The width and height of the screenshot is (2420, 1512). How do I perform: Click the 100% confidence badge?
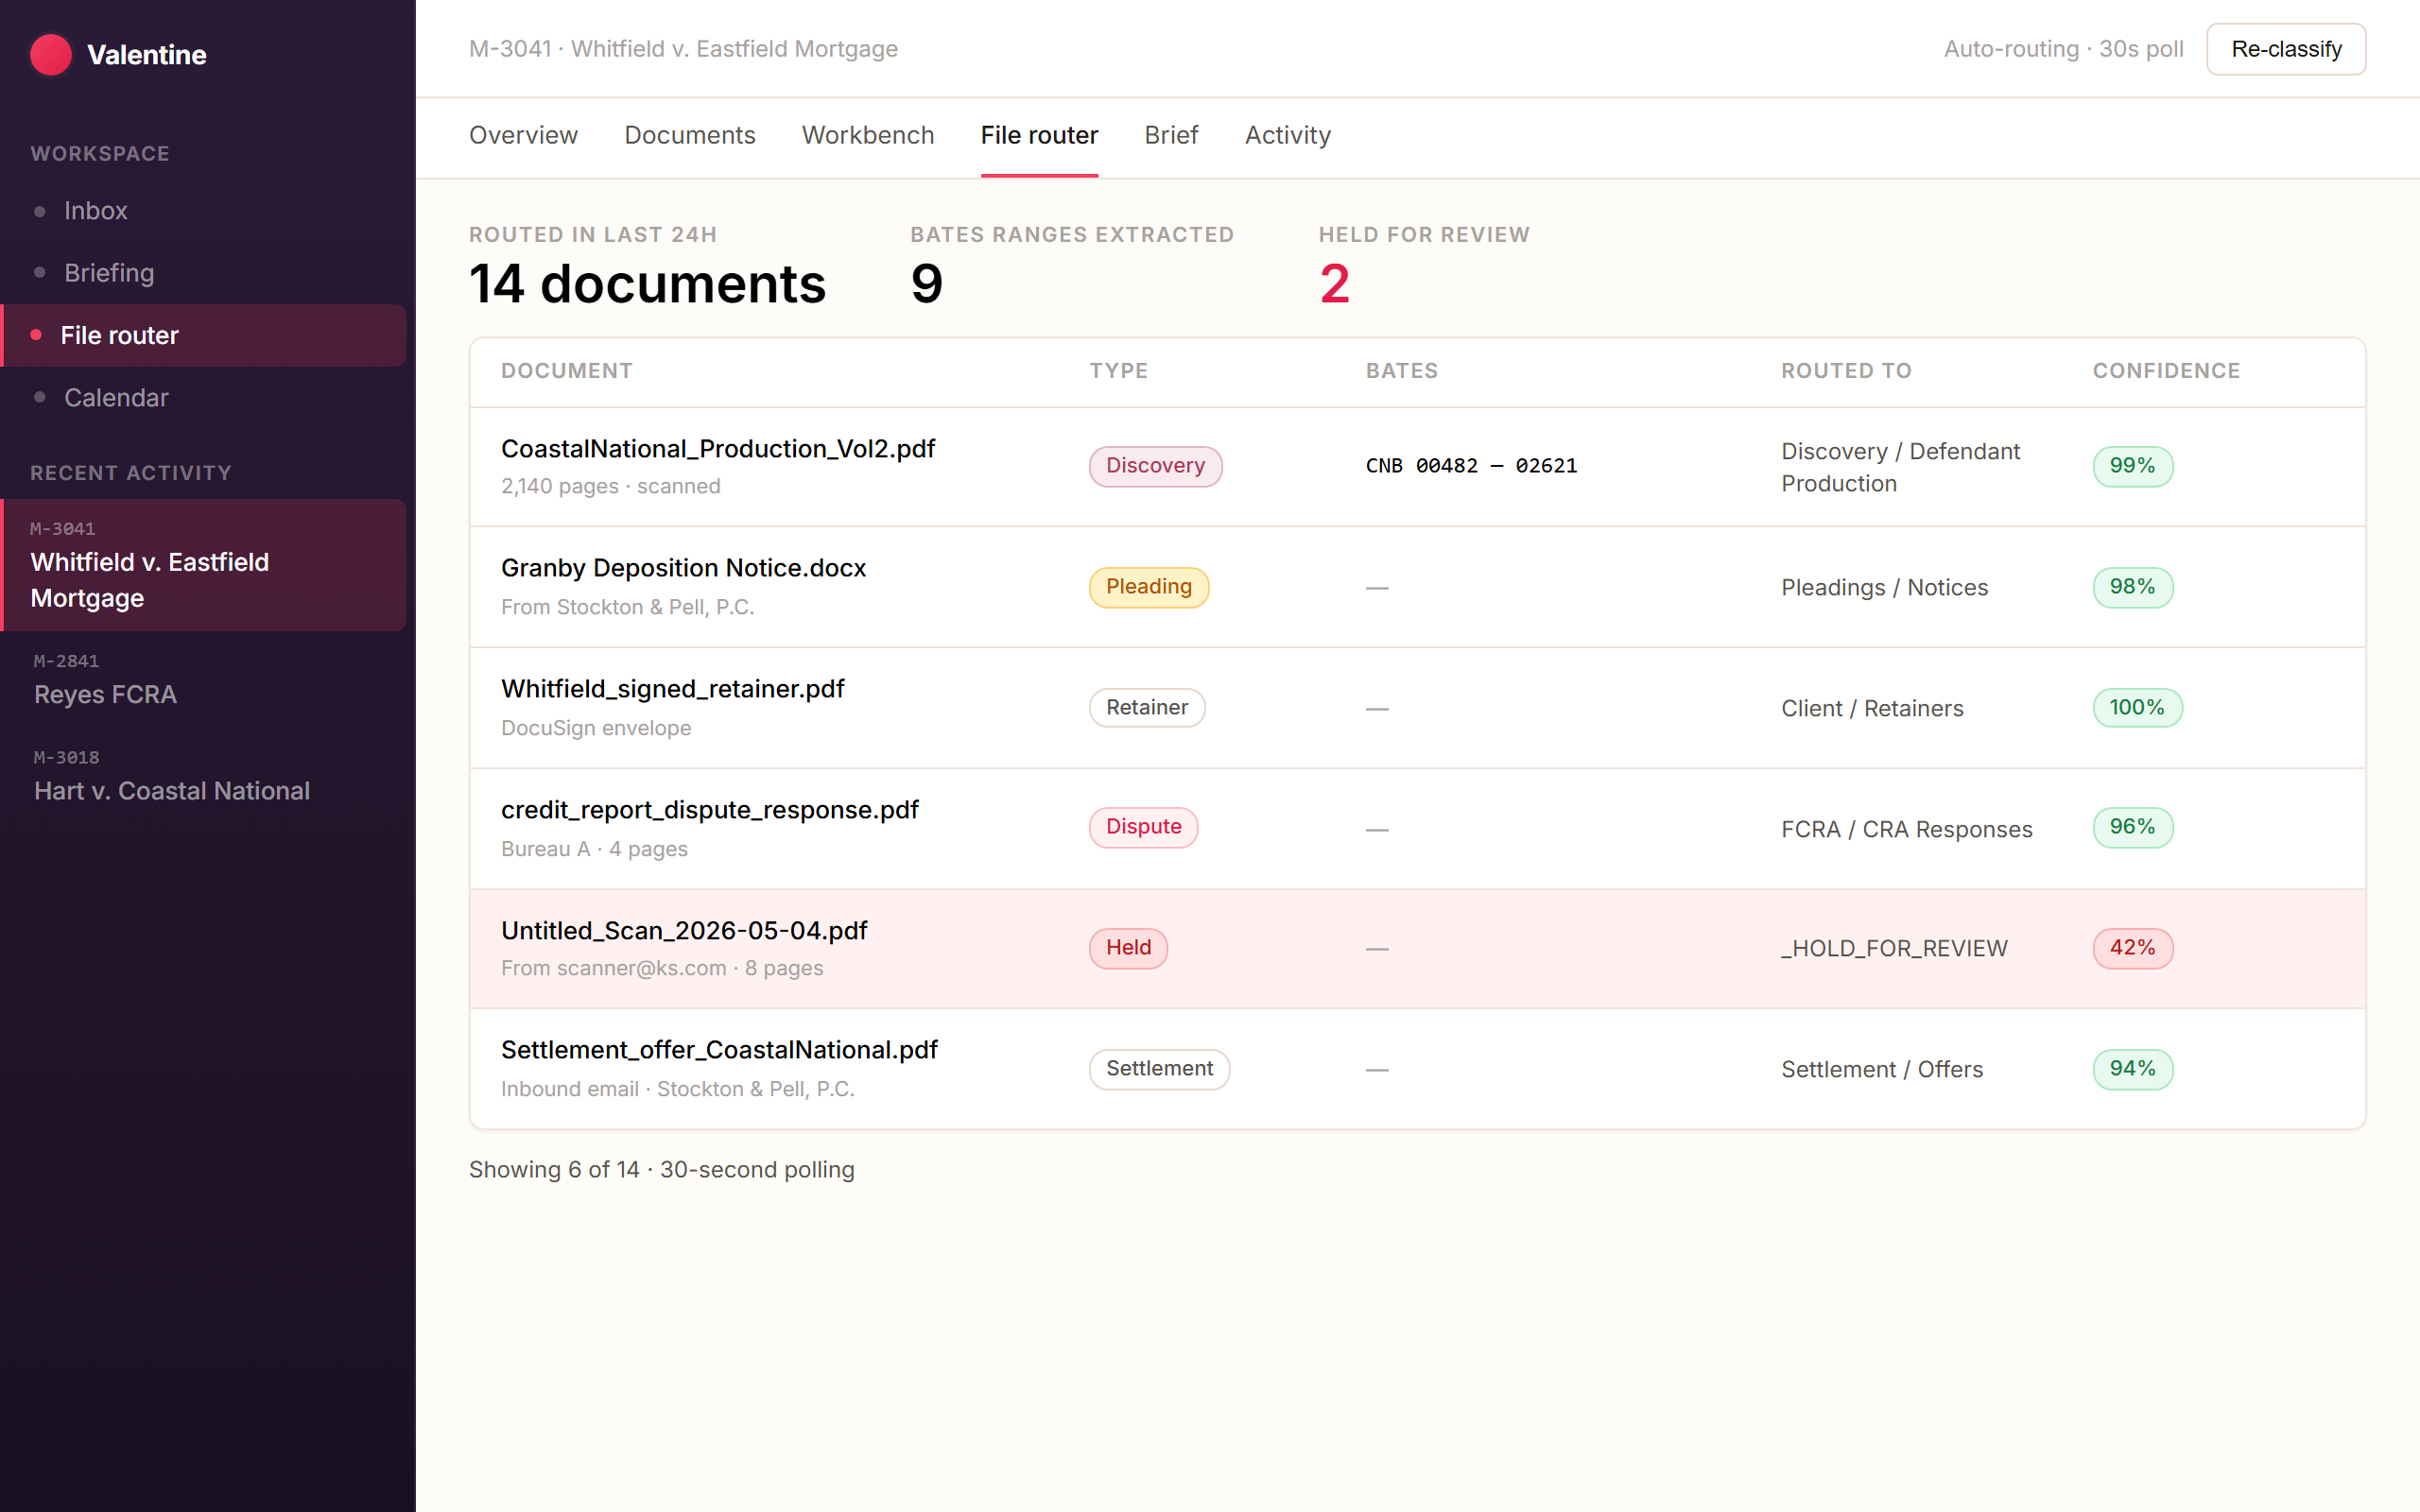2137,708
